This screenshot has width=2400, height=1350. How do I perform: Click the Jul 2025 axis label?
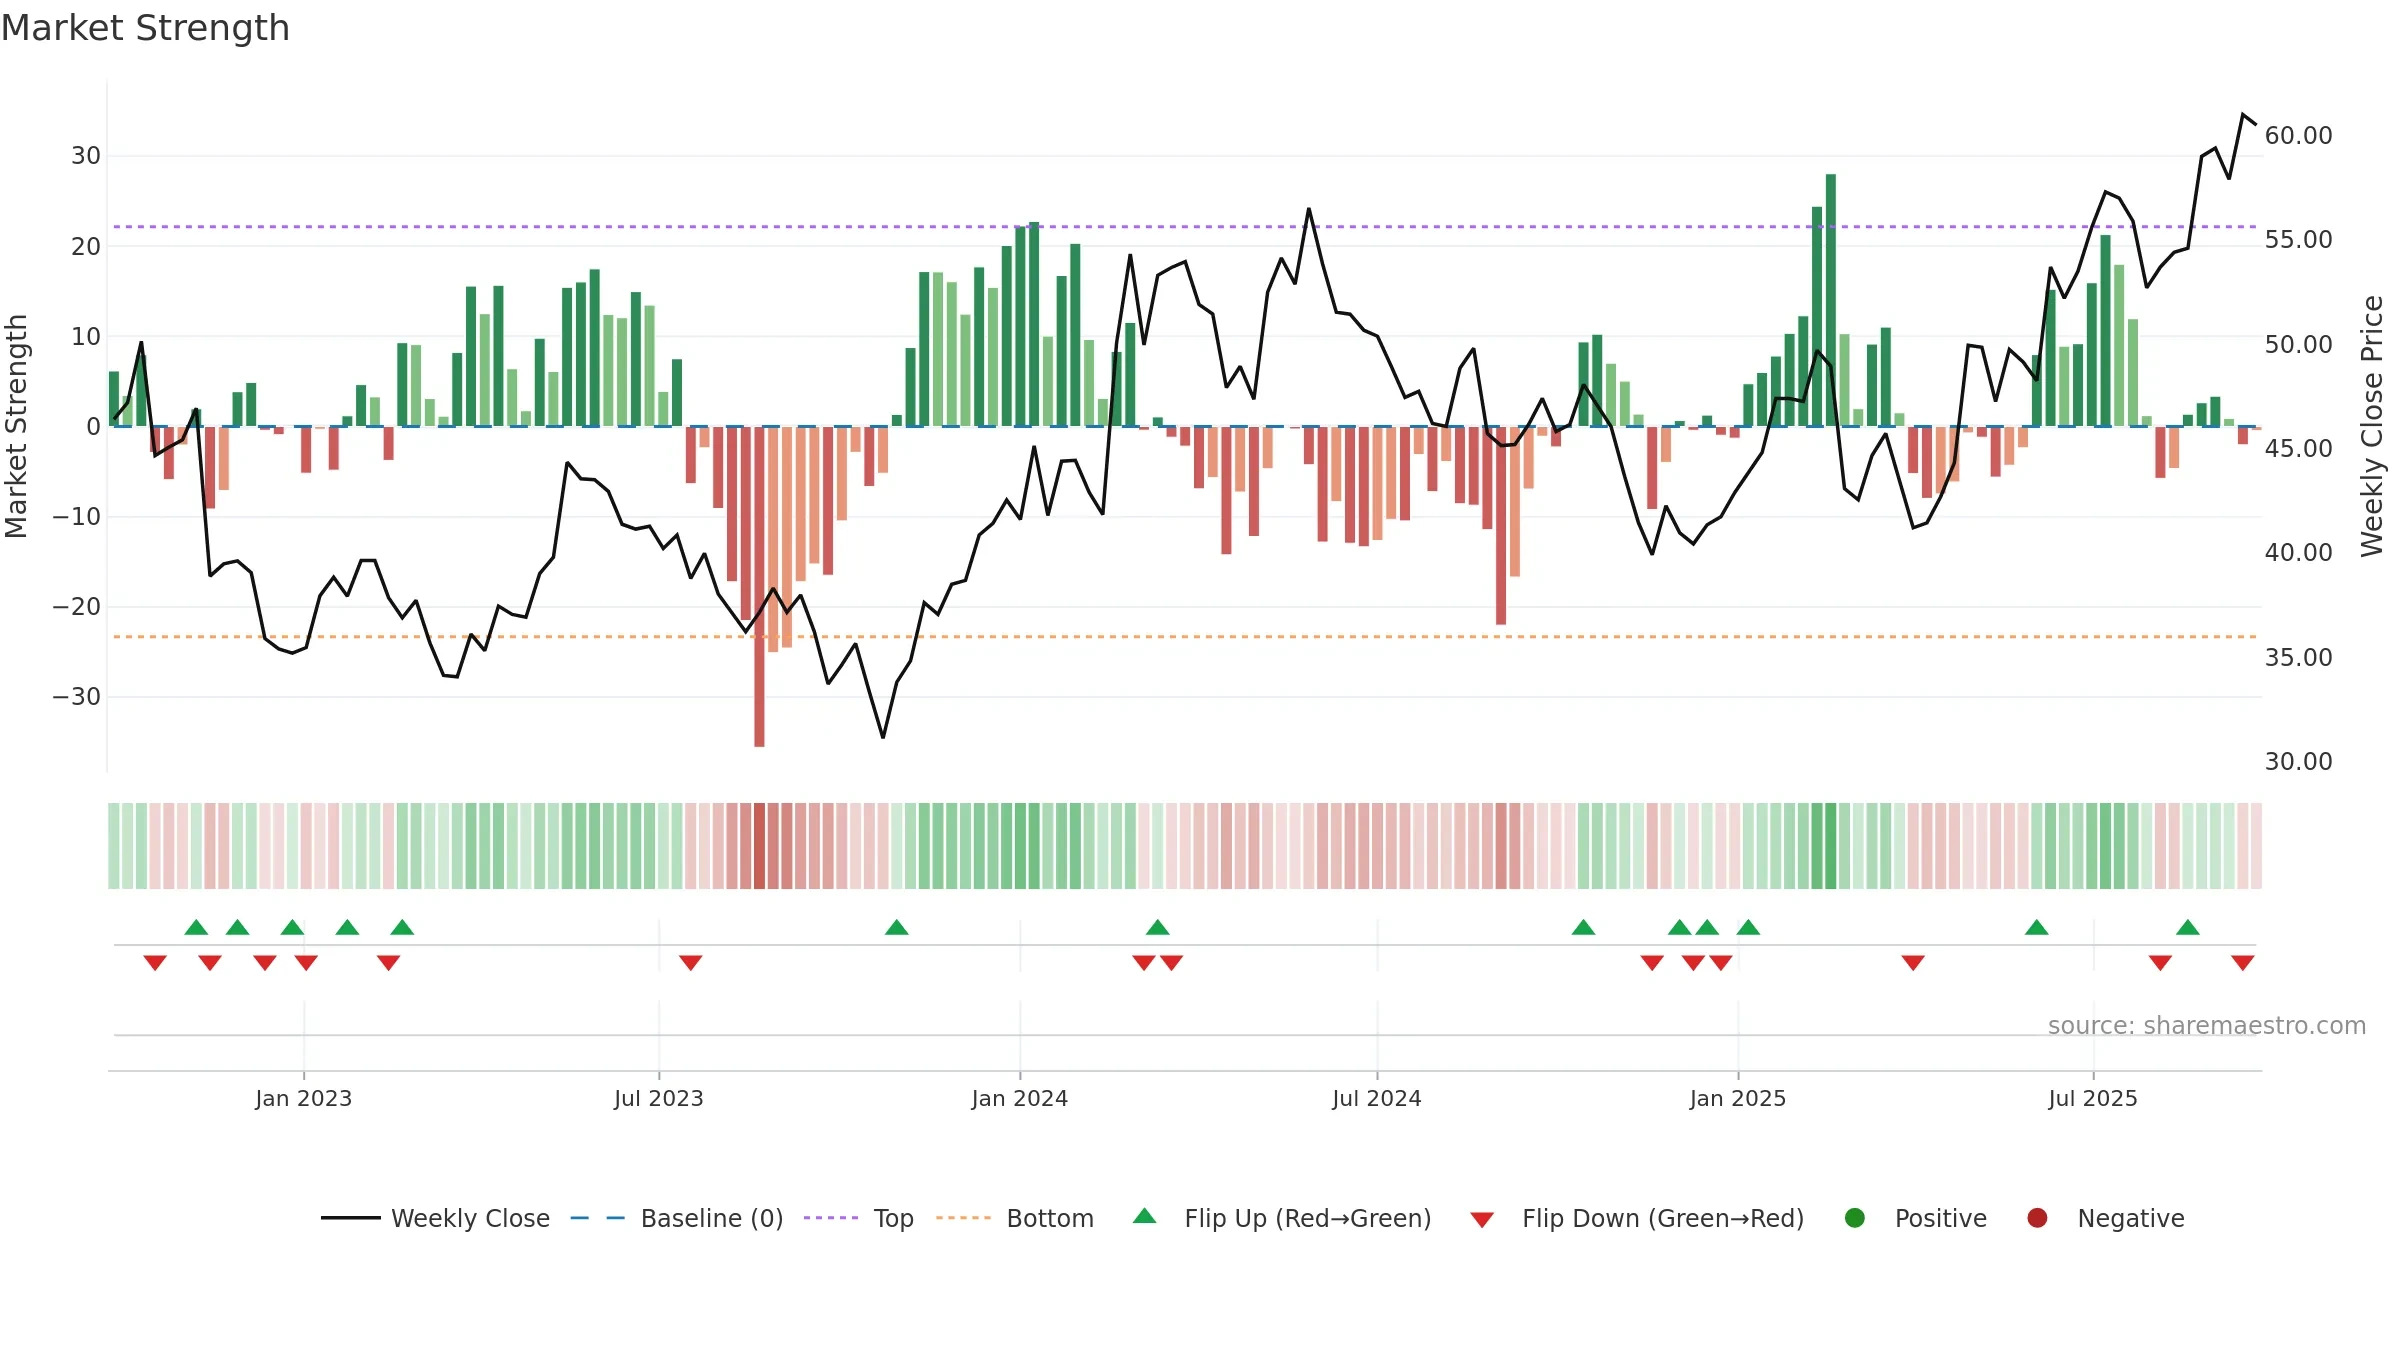click(2092, 1098)
